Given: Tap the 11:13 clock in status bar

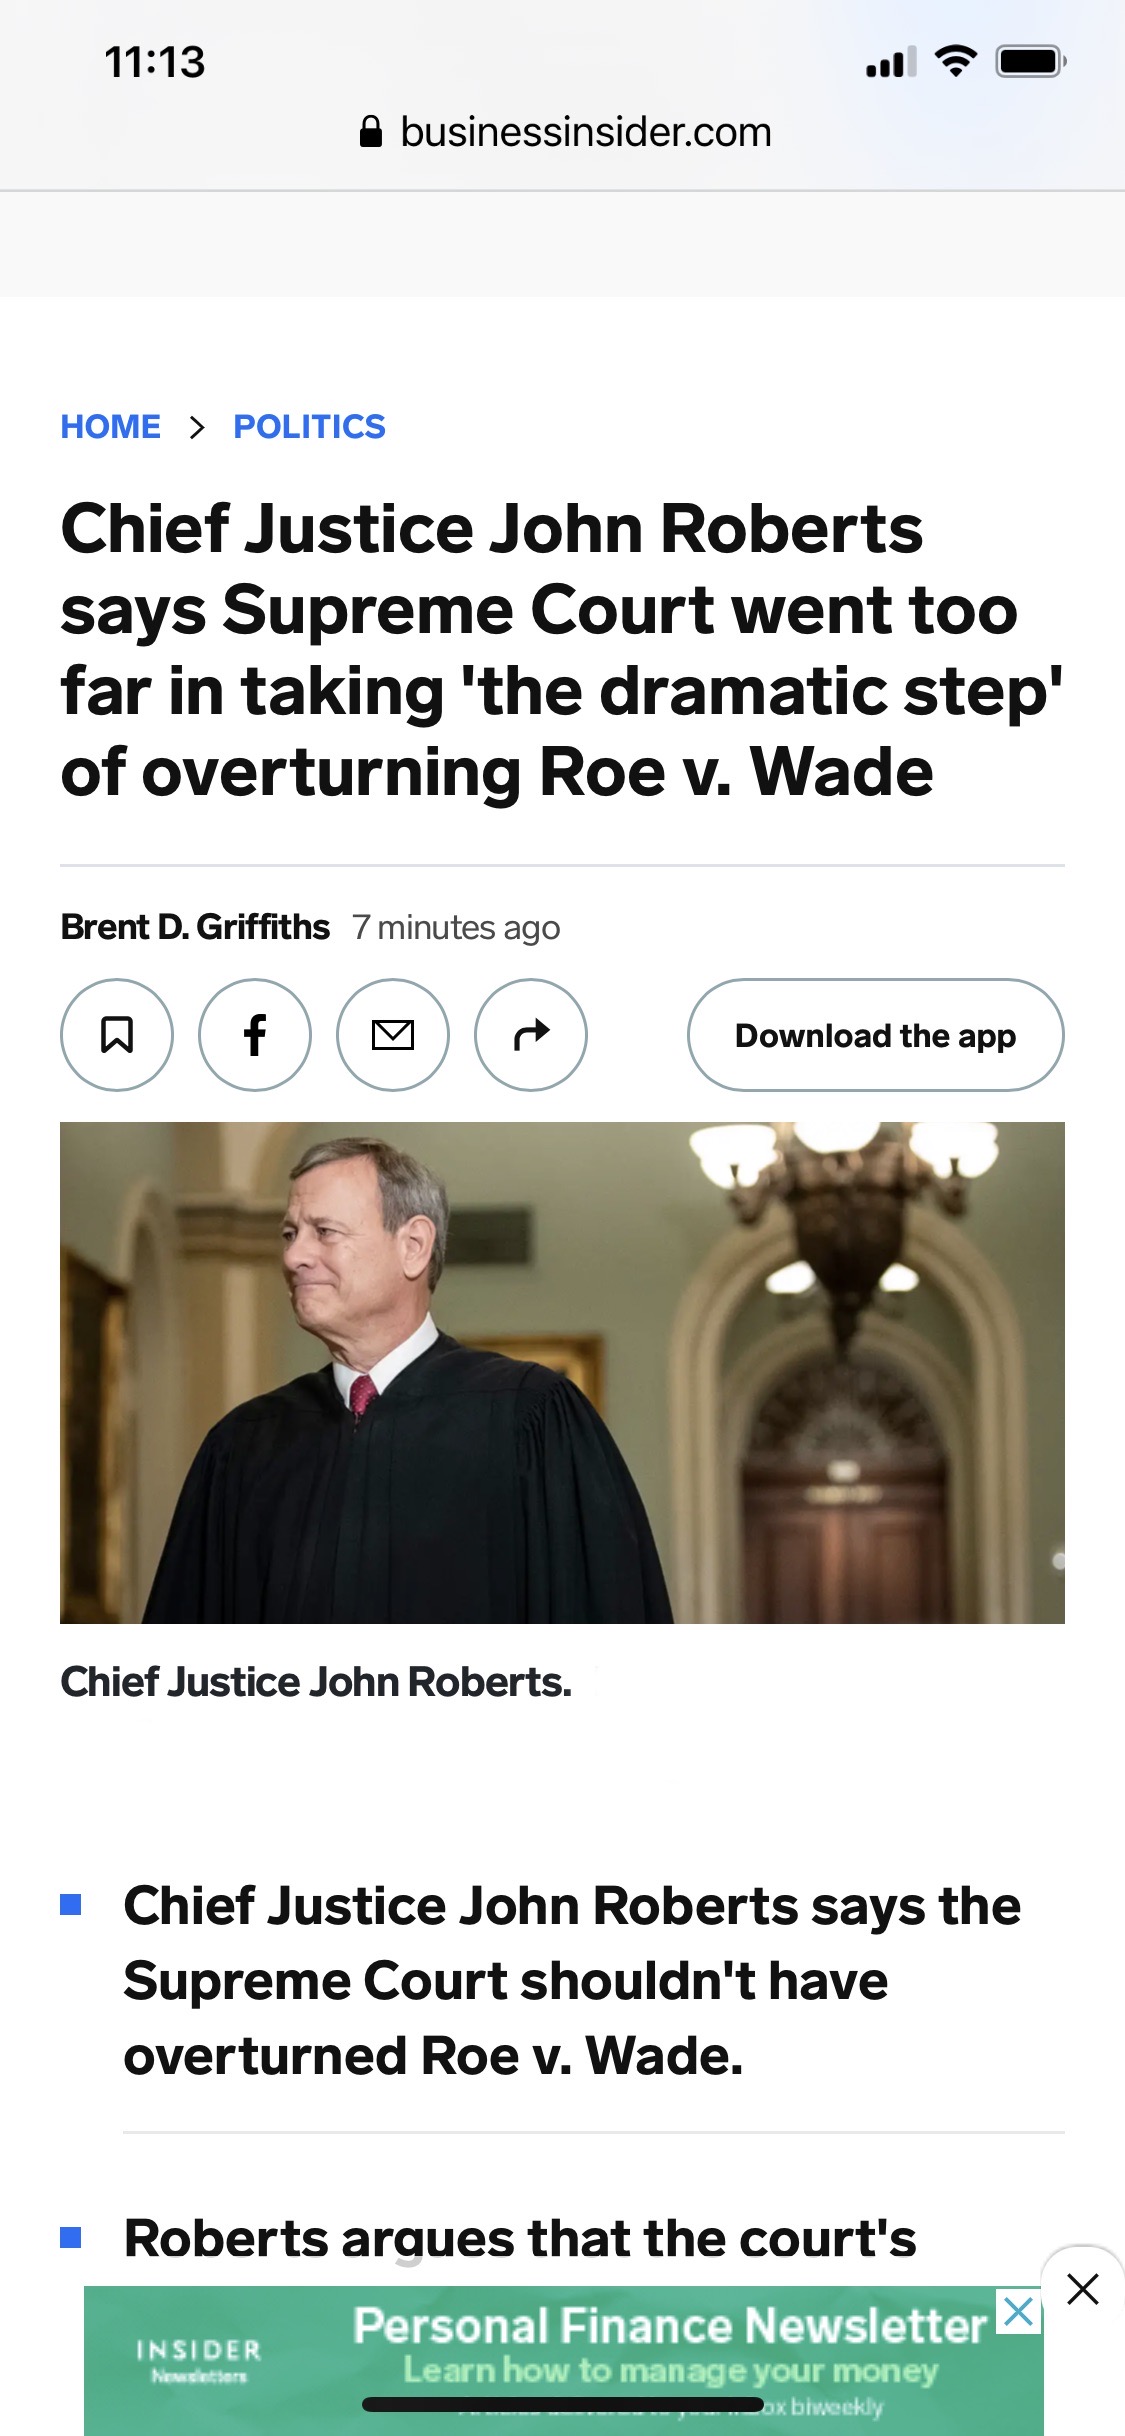Looking at the screenshot, I should (155, 62).
